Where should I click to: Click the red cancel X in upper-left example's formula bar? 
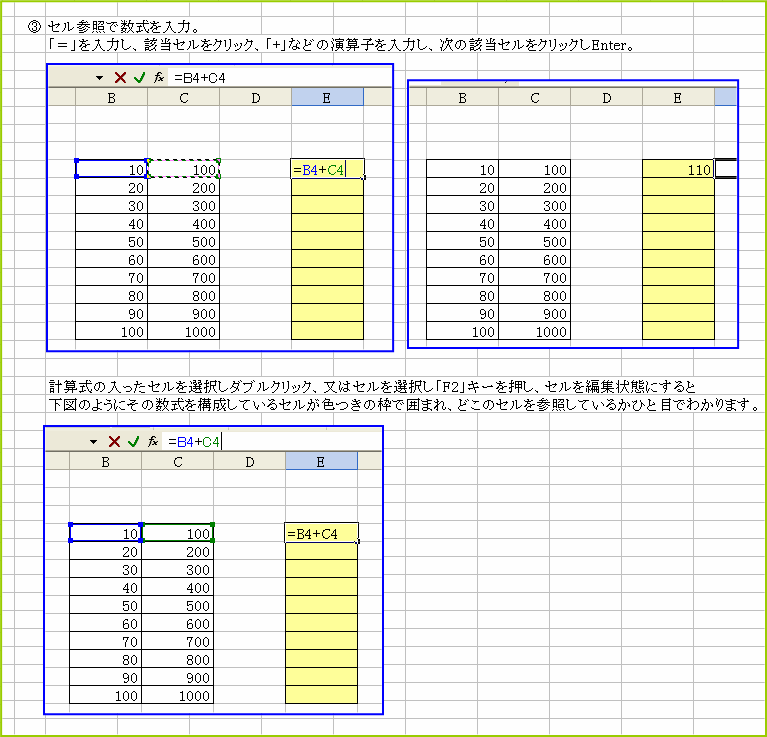[120, 77]
